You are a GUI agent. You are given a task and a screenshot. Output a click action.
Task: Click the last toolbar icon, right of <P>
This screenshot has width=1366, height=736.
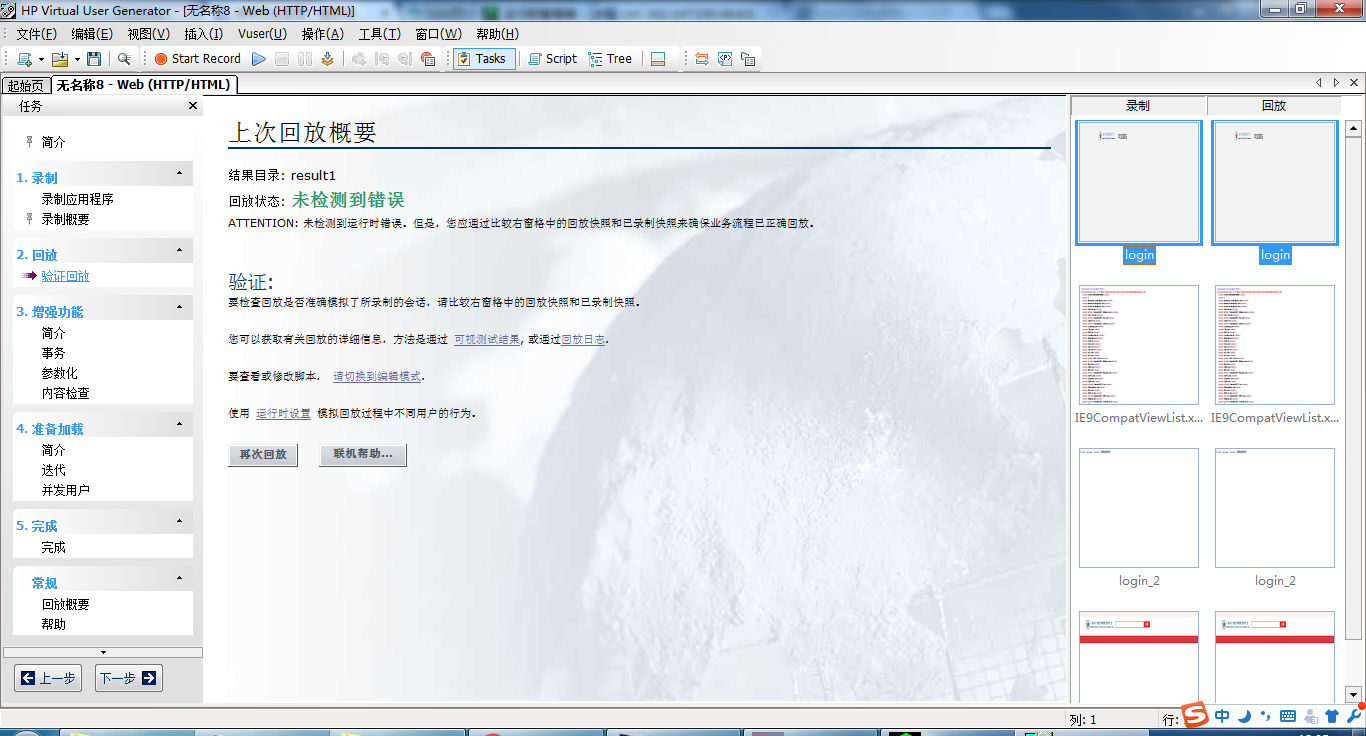(x=748, y=59)
